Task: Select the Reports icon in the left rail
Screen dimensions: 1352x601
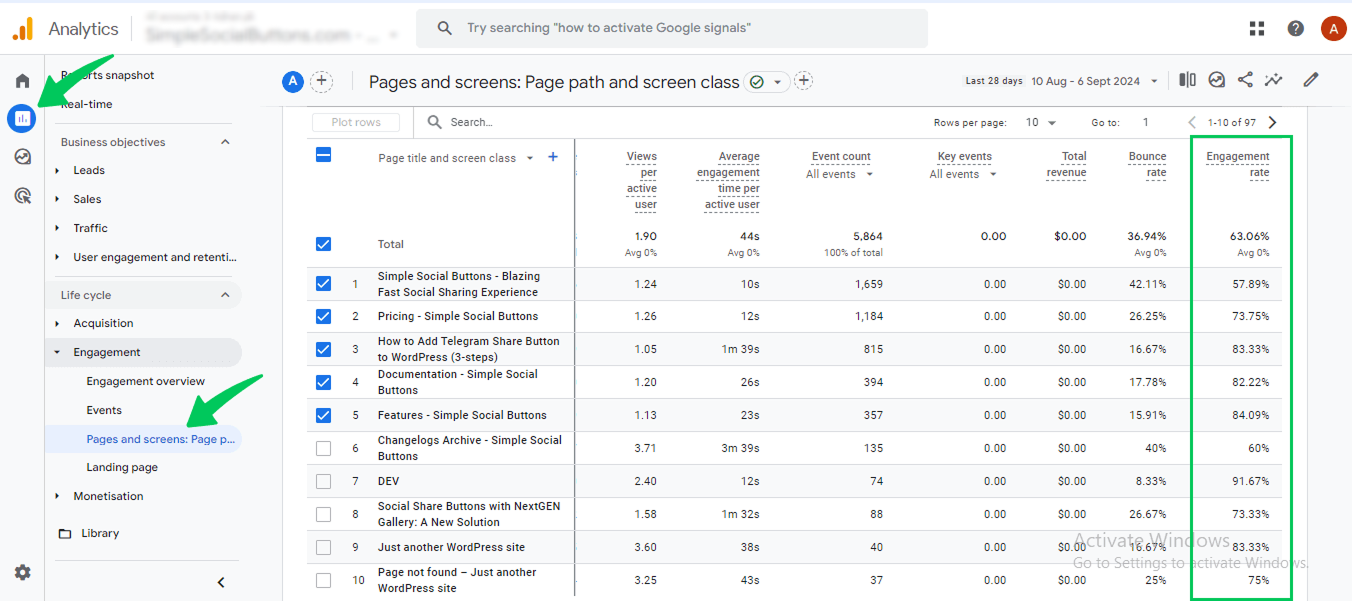Action: click(x=22, y=119)
